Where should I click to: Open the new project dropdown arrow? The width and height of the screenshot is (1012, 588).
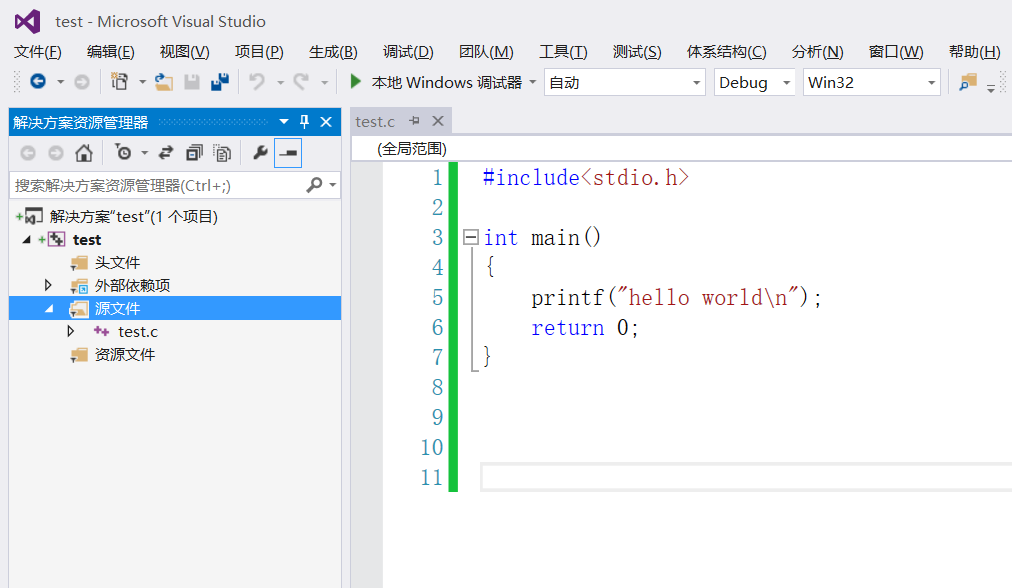142,82
